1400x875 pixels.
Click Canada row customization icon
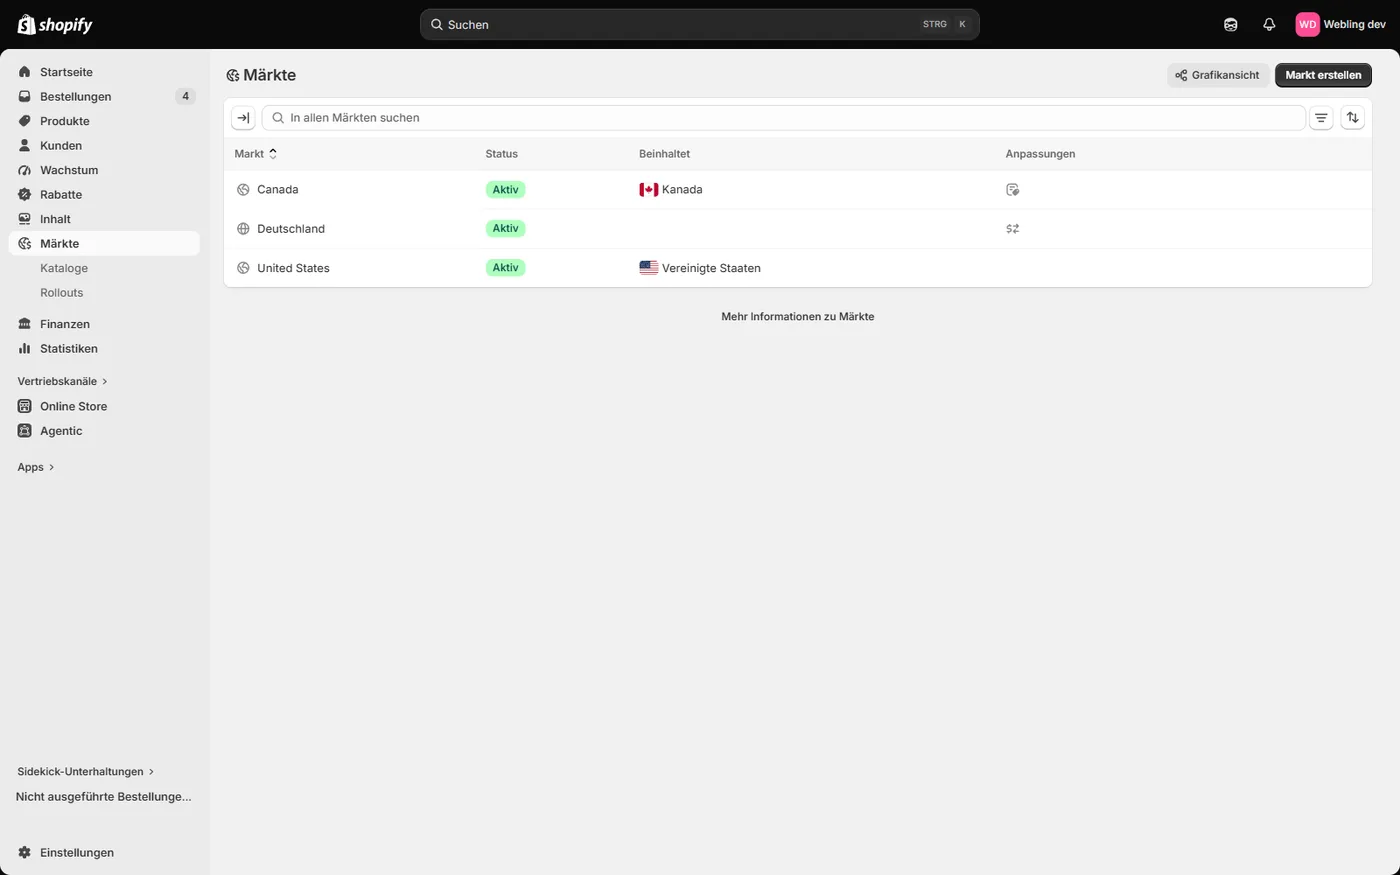point(1012,190)
